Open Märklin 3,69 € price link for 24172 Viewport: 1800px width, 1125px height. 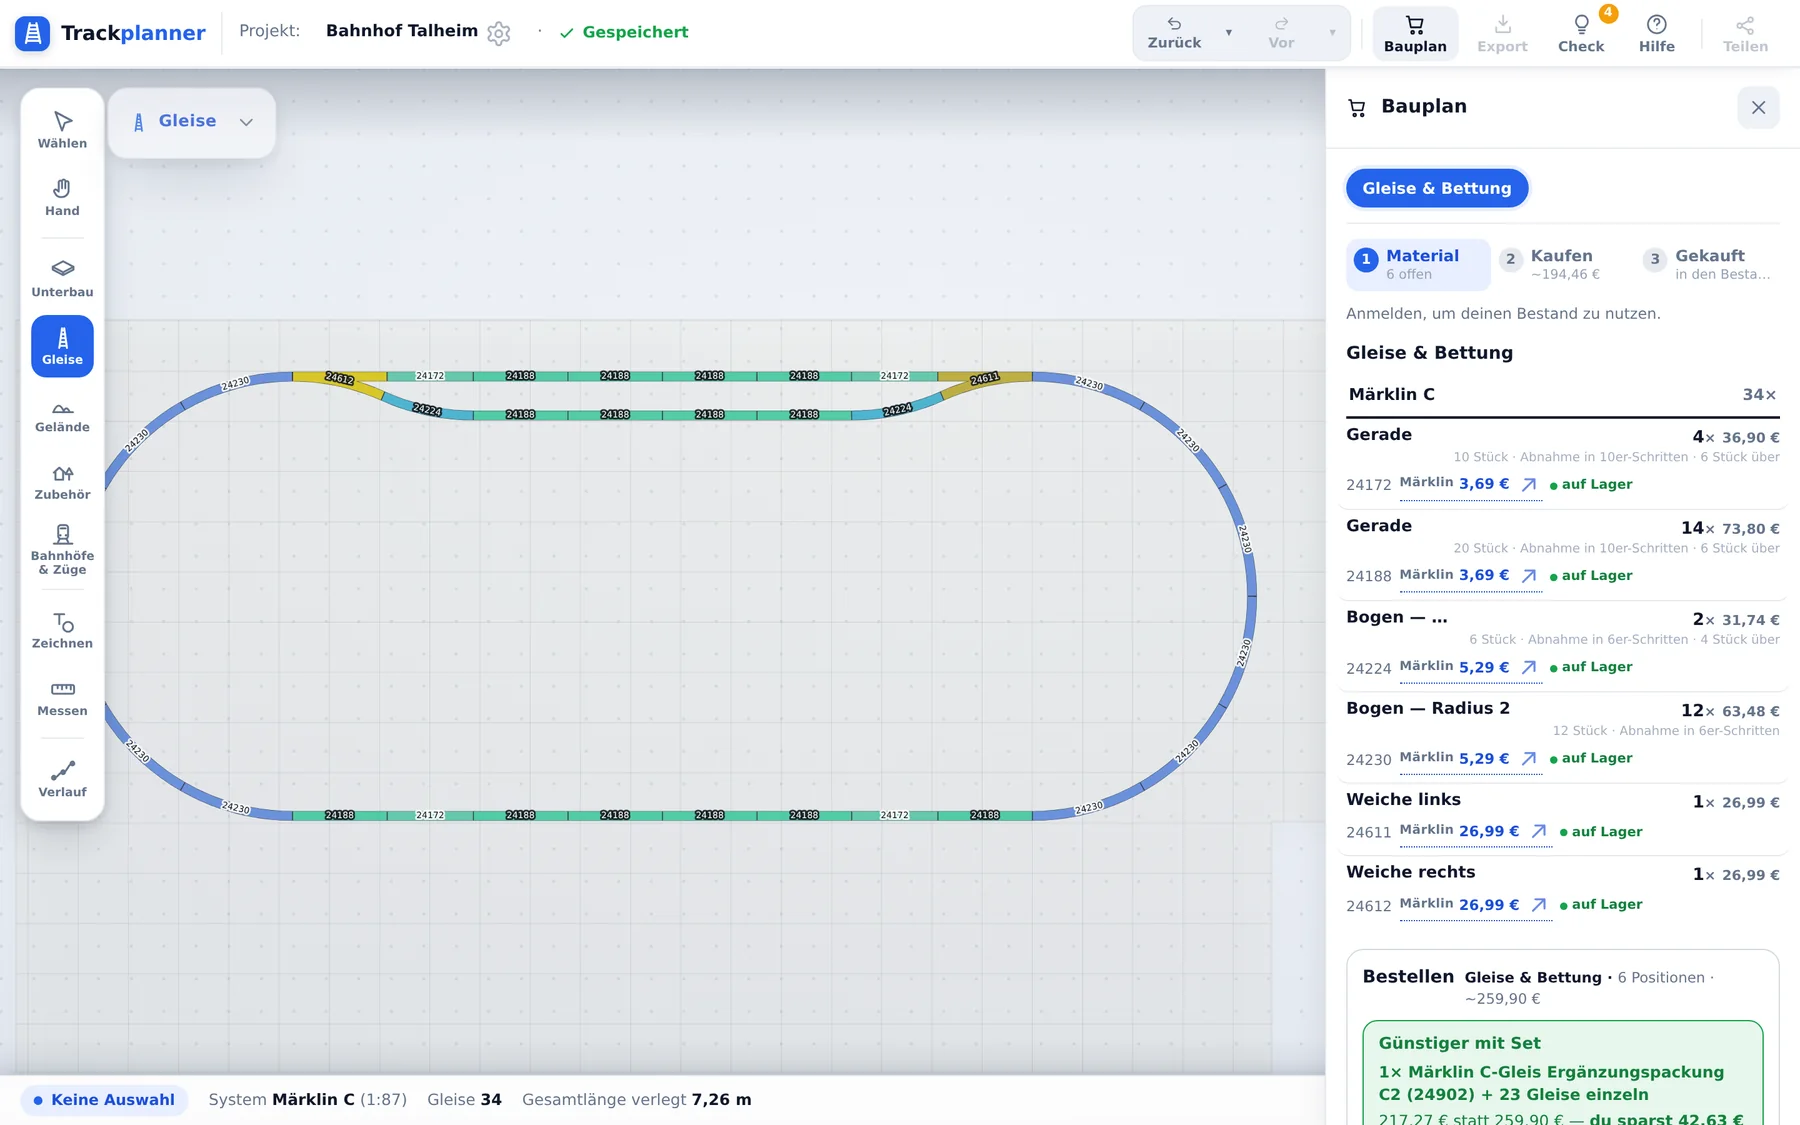[1470, 484]
